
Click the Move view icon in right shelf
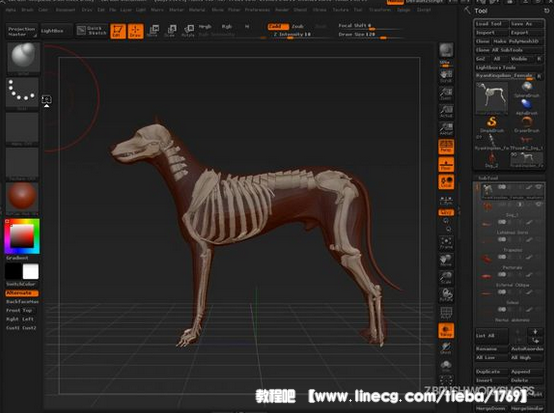pos(446,260)
